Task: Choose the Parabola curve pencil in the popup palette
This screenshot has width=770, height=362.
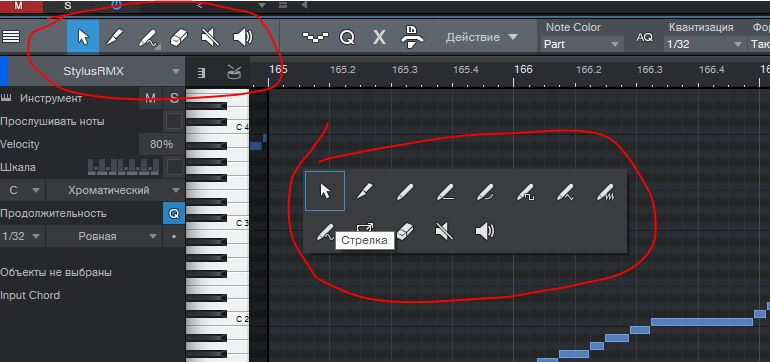Action: pyautogui.click(x=485, y=191)
